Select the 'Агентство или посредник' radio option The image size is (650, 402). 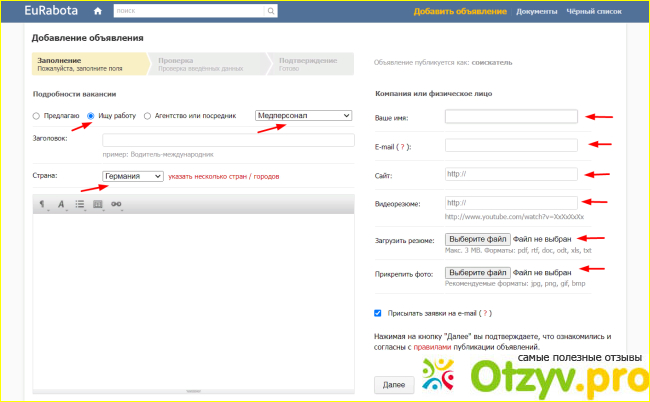click(x=148, y=116)
